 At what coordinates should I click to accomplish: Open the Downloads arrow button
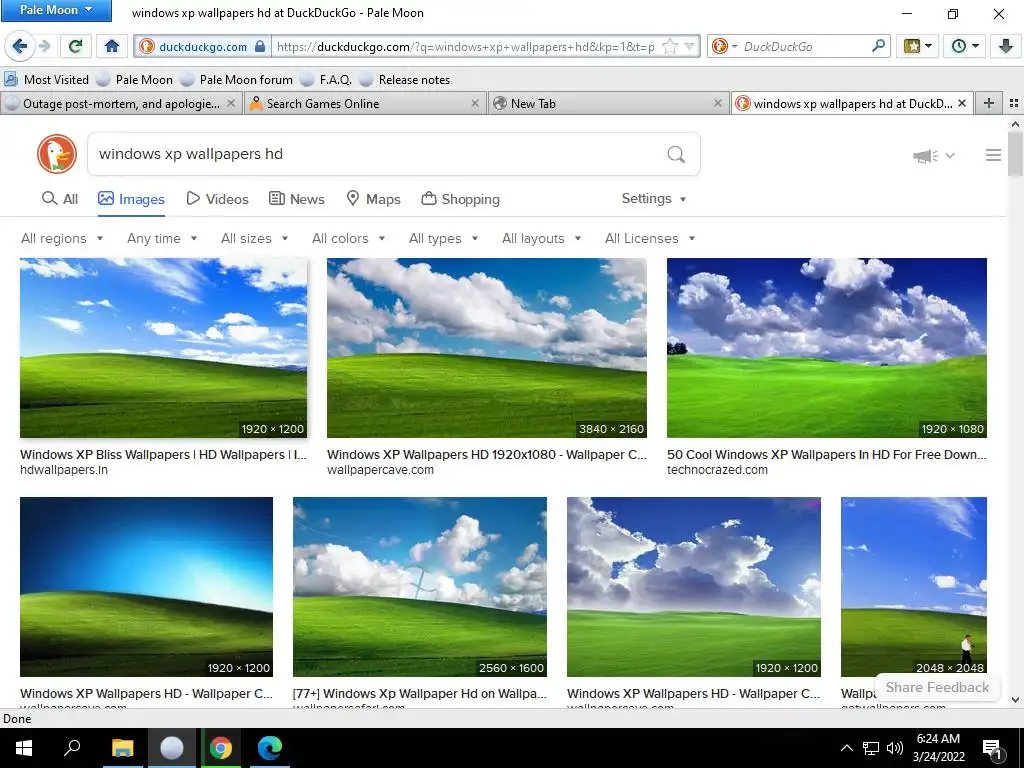[1005, 46]
